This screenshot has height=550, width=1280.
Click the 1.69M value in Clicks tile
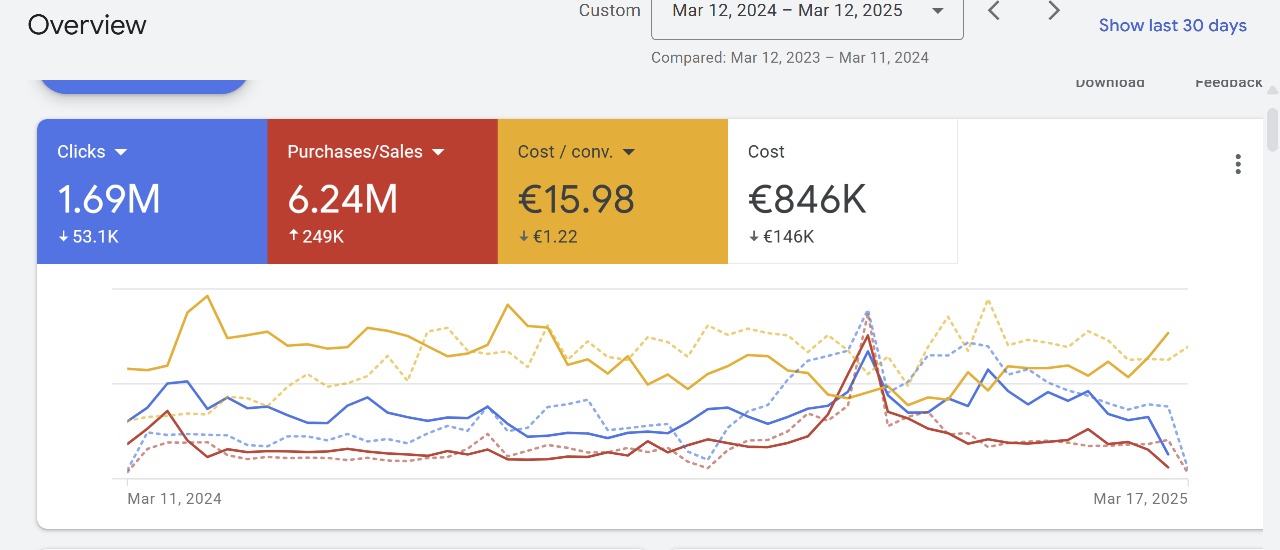[109, 199]
